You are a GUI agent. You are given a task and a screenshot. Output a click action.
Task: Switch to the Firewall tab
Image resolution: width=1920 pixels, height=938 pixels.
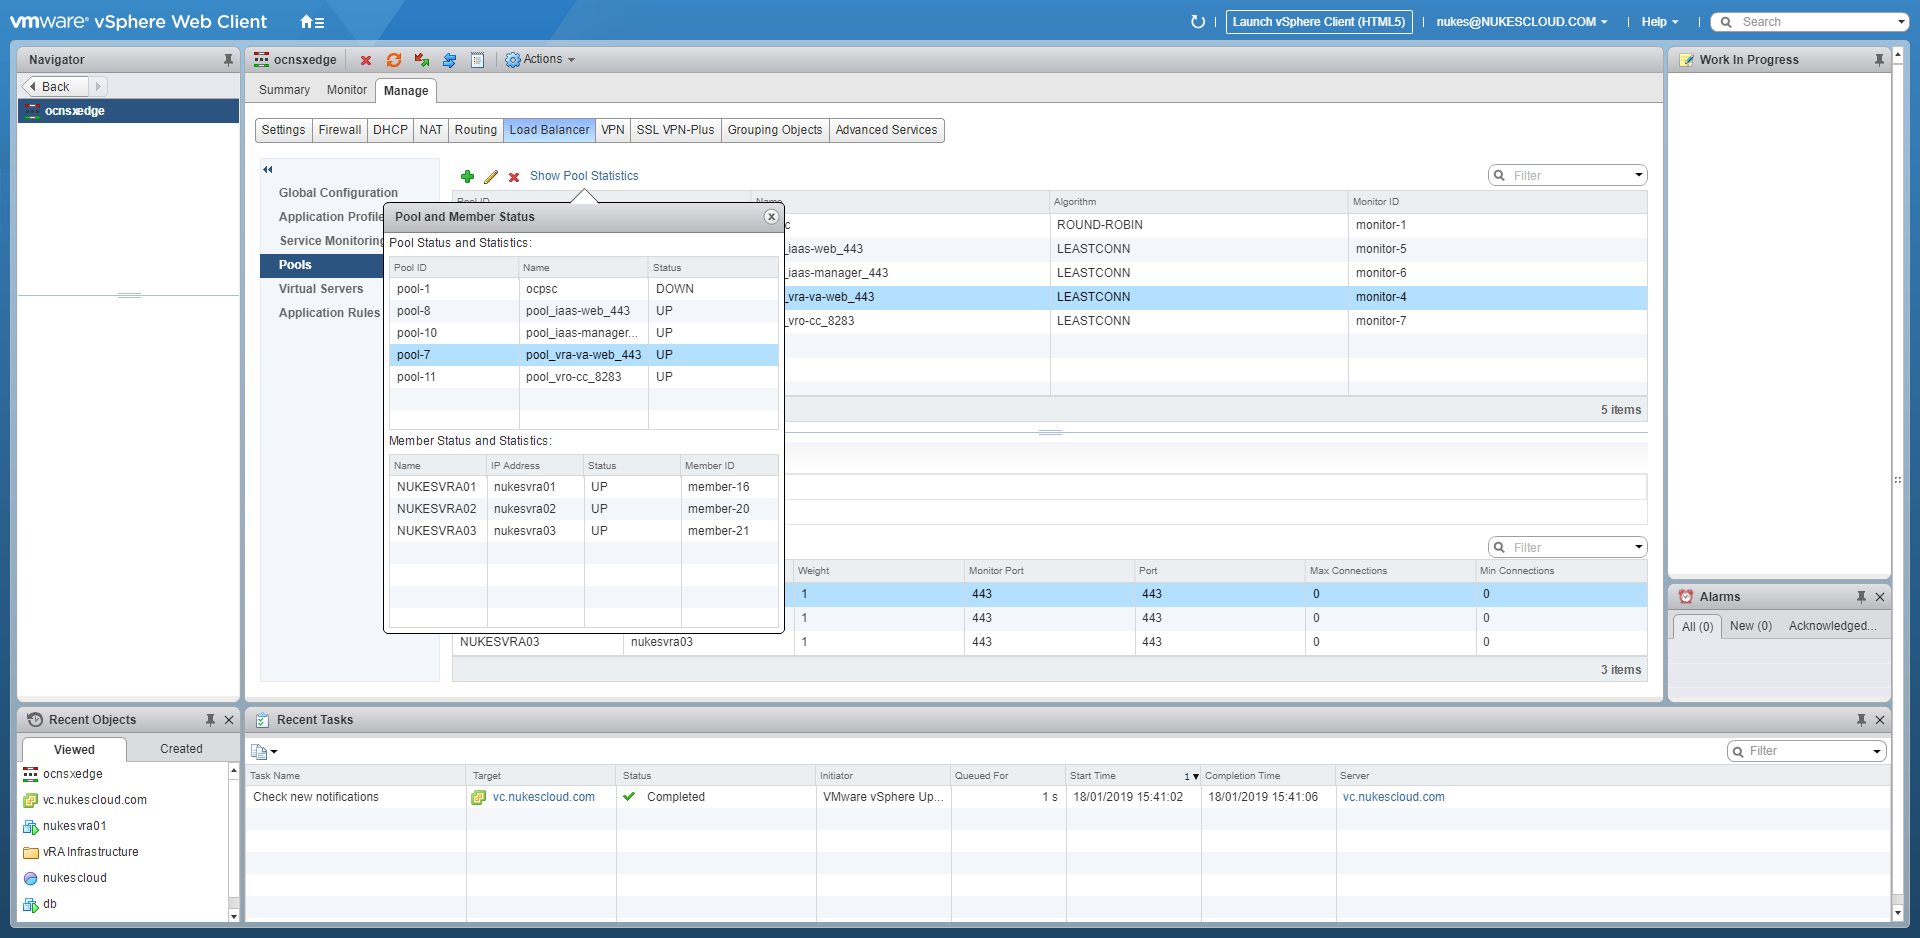(x=340, y=130)
